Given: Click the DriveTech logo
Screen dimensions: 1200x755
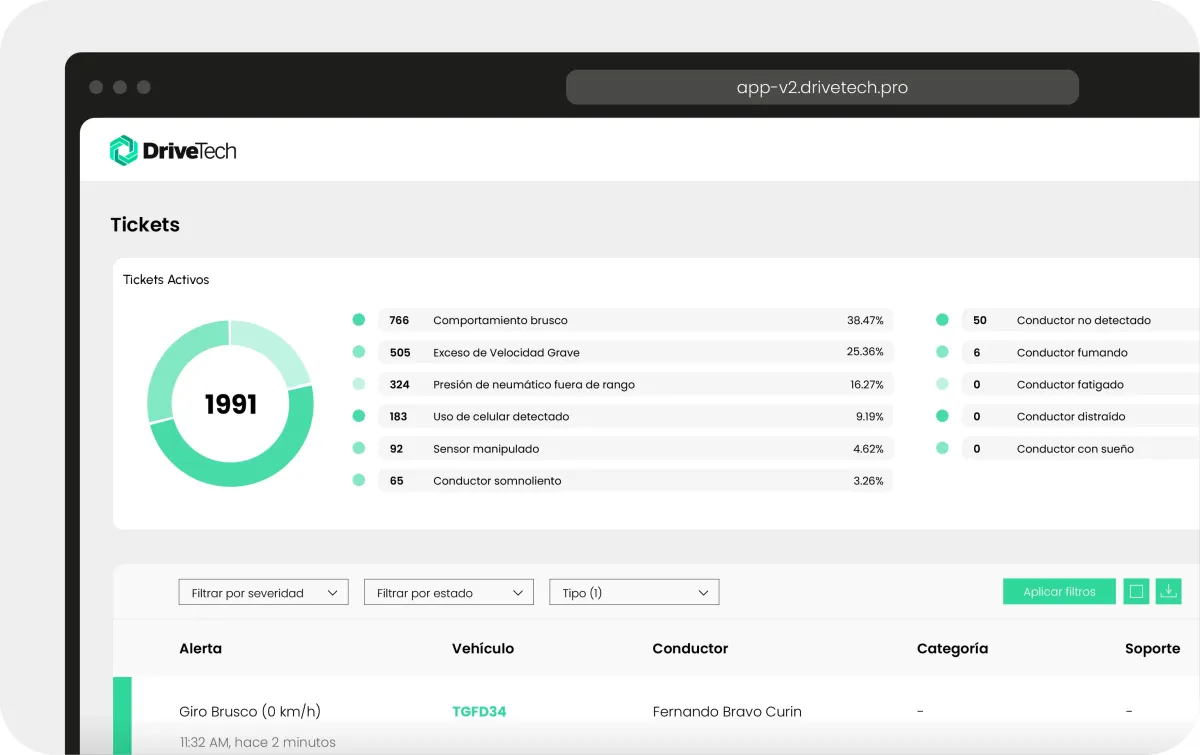Looking at the screenshot, I should pyautogui.click(x=173, y=151).
